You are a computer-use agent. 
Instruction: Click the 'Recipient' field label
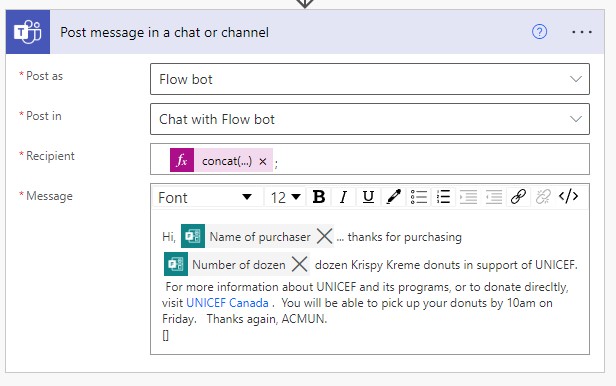click(50, 155)
